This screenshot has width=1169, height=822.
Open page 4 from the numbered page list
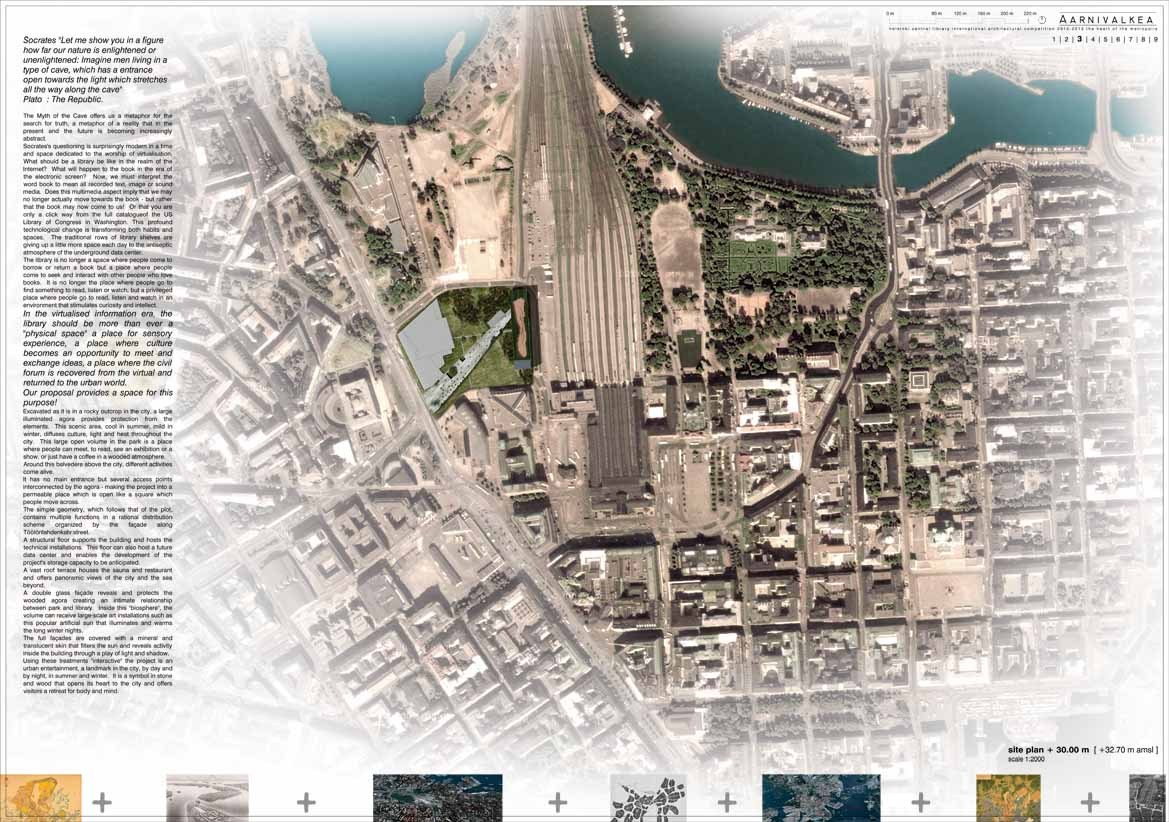coord(1092,39)
